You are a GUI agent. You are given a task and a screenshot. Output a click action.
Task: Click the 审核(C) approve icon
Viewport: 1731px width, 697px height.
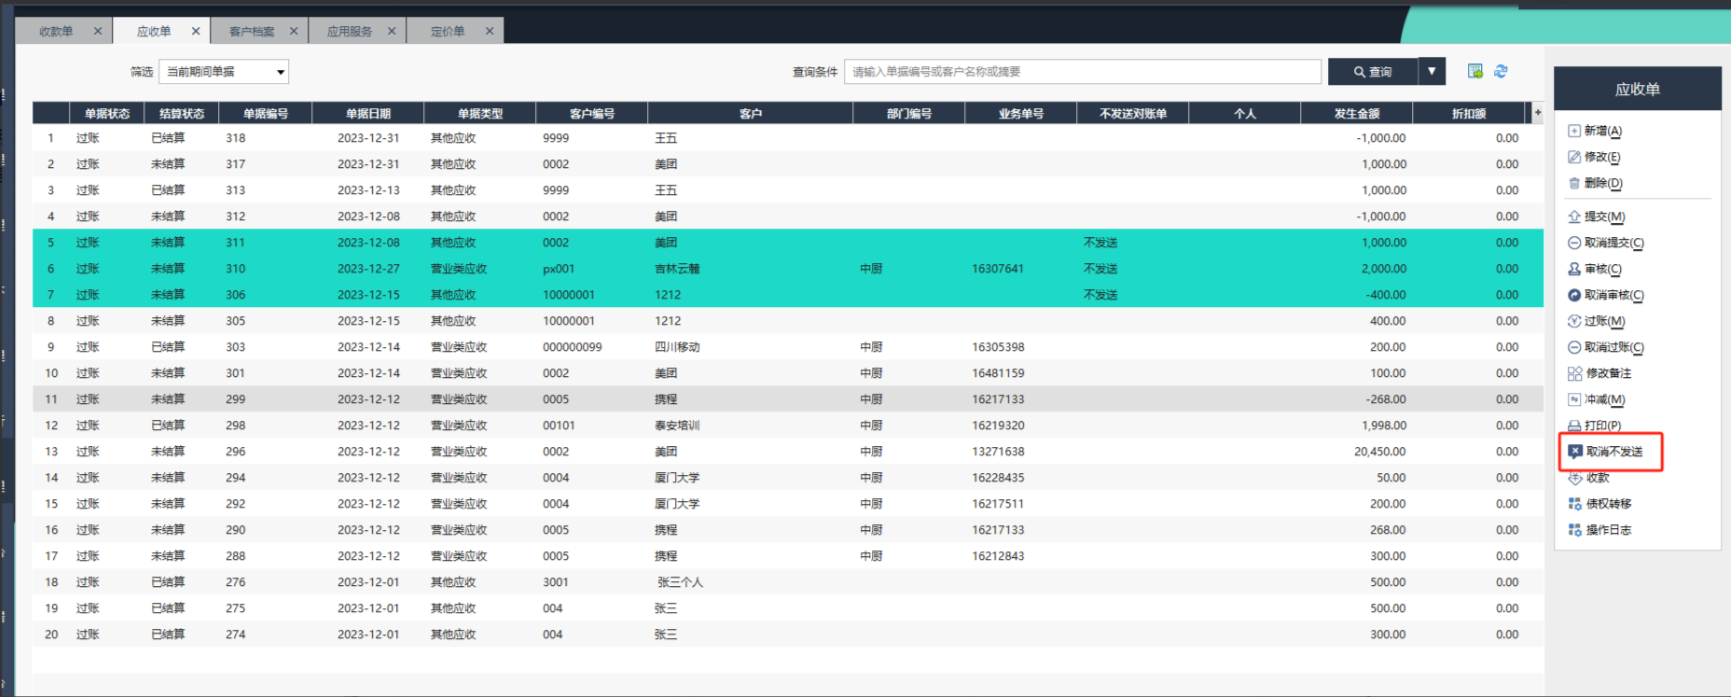(1574, 269)
